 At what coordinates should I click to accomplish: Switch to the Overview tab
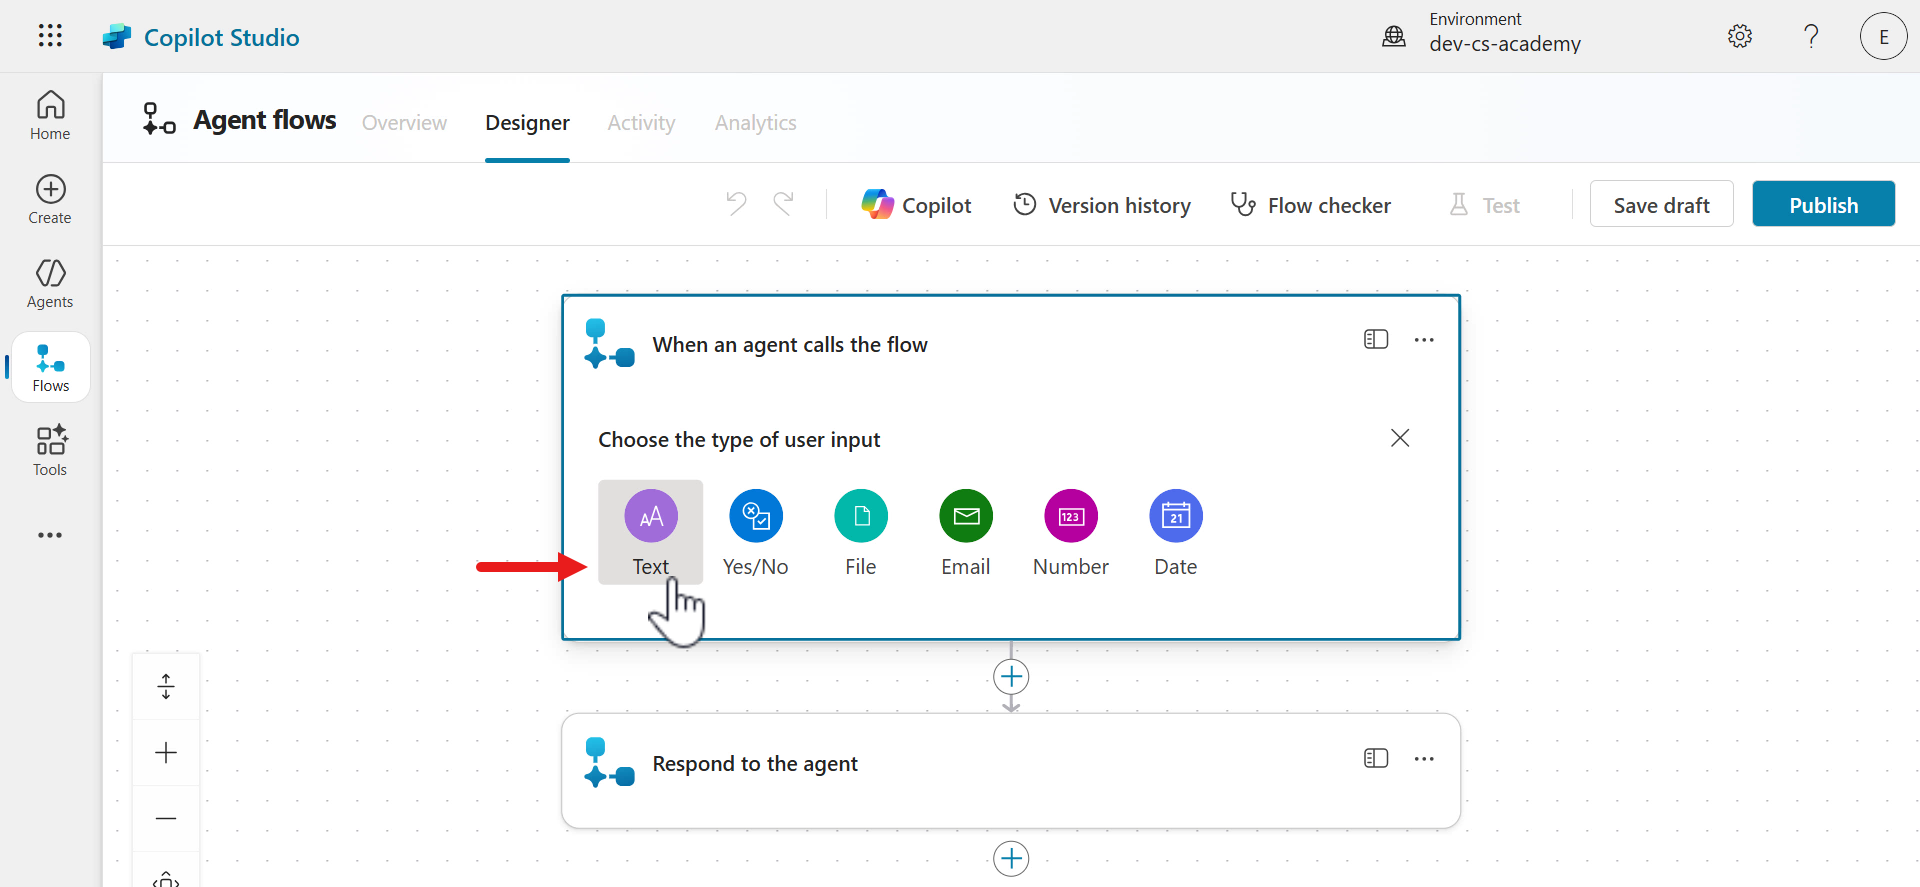[x=404, y=123]
